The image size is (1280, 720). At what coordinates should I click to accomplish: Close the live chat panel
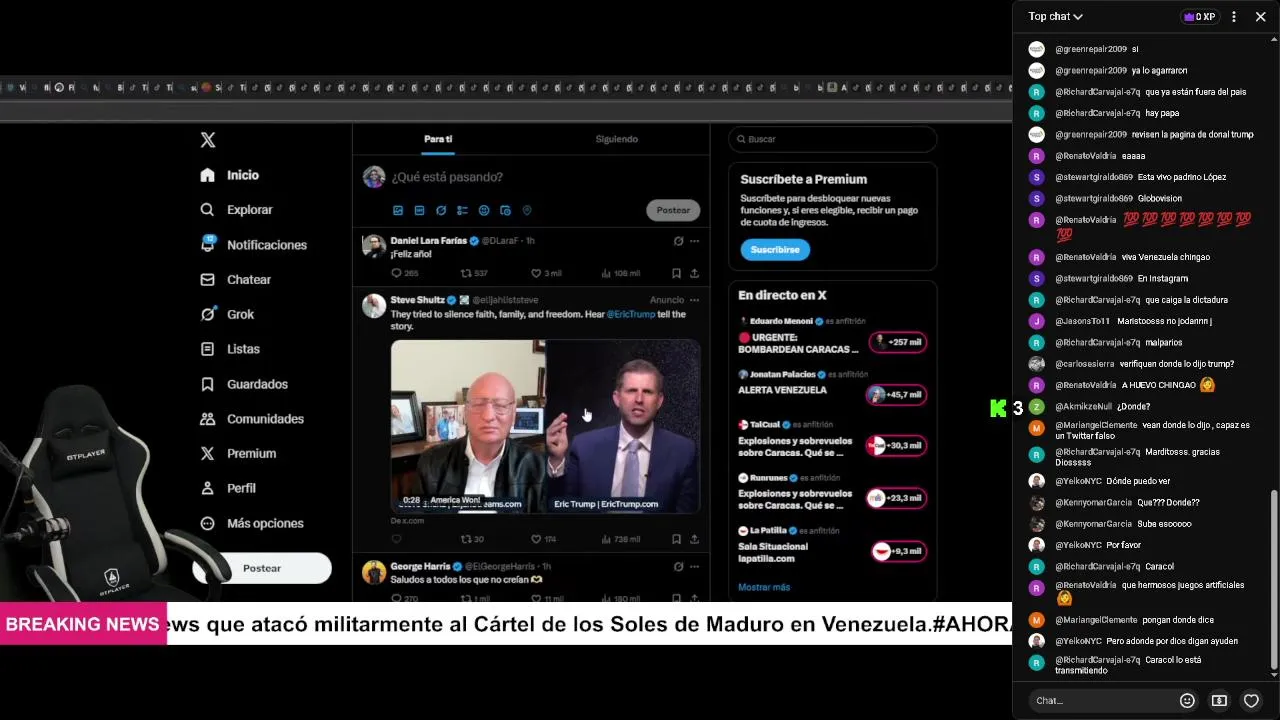coord(1260,17)
